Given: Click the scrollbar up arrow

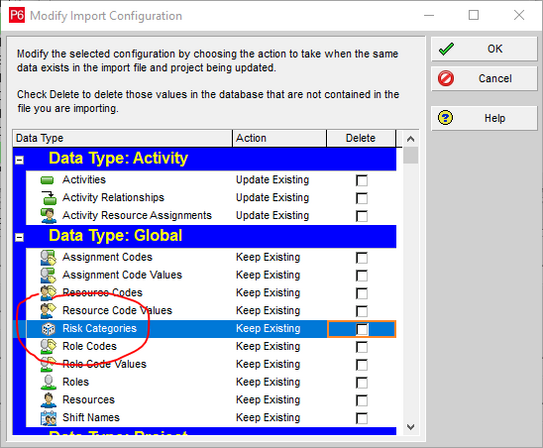Looking at the screenshot, I should (x=411, y=139).
